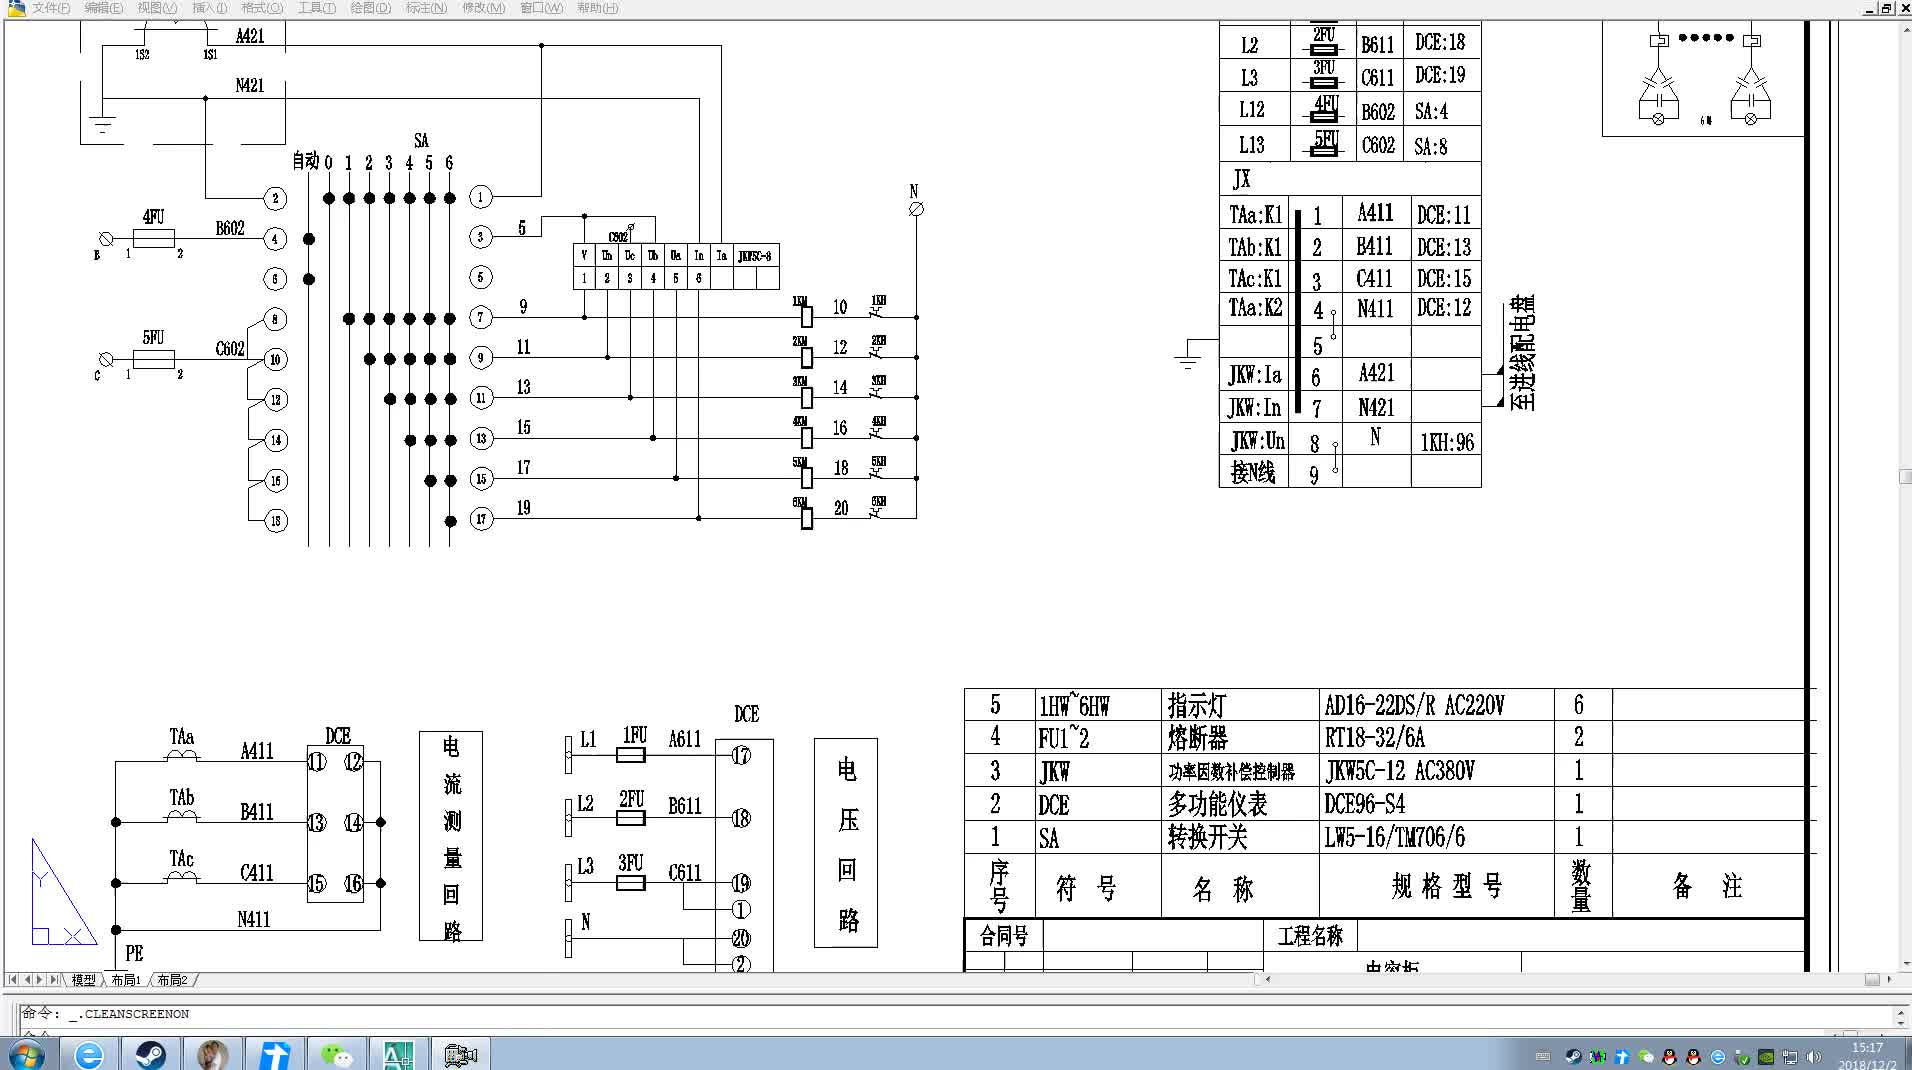Image resolution: width=1912 pixels, height=1070 pixels.
Task: Click the AD16-22DS/R AC220V cell
Action: coord(1436,705)
